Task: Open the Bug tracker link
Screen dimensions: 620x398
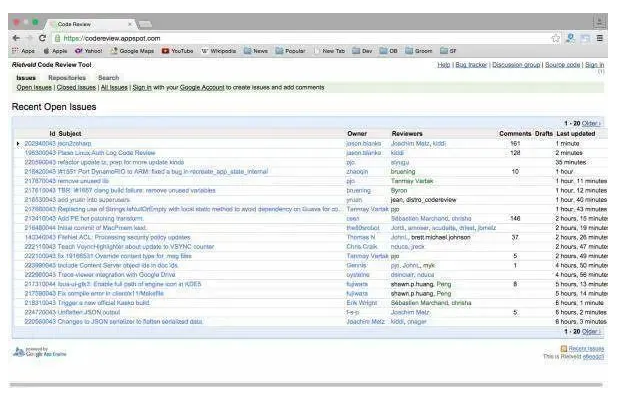Action: [471, 65]
